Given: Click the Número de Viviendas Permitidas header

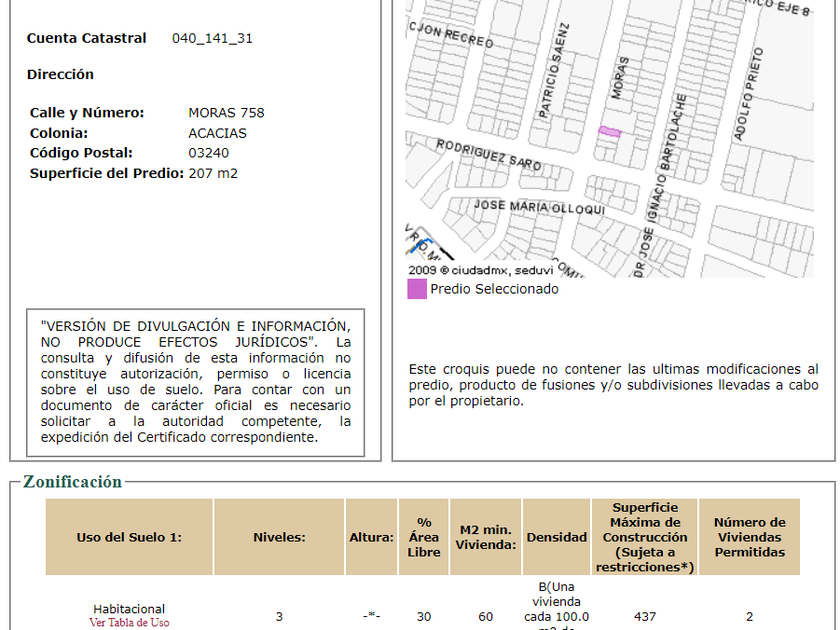Looking at the screenshot, I should [749, 537].
